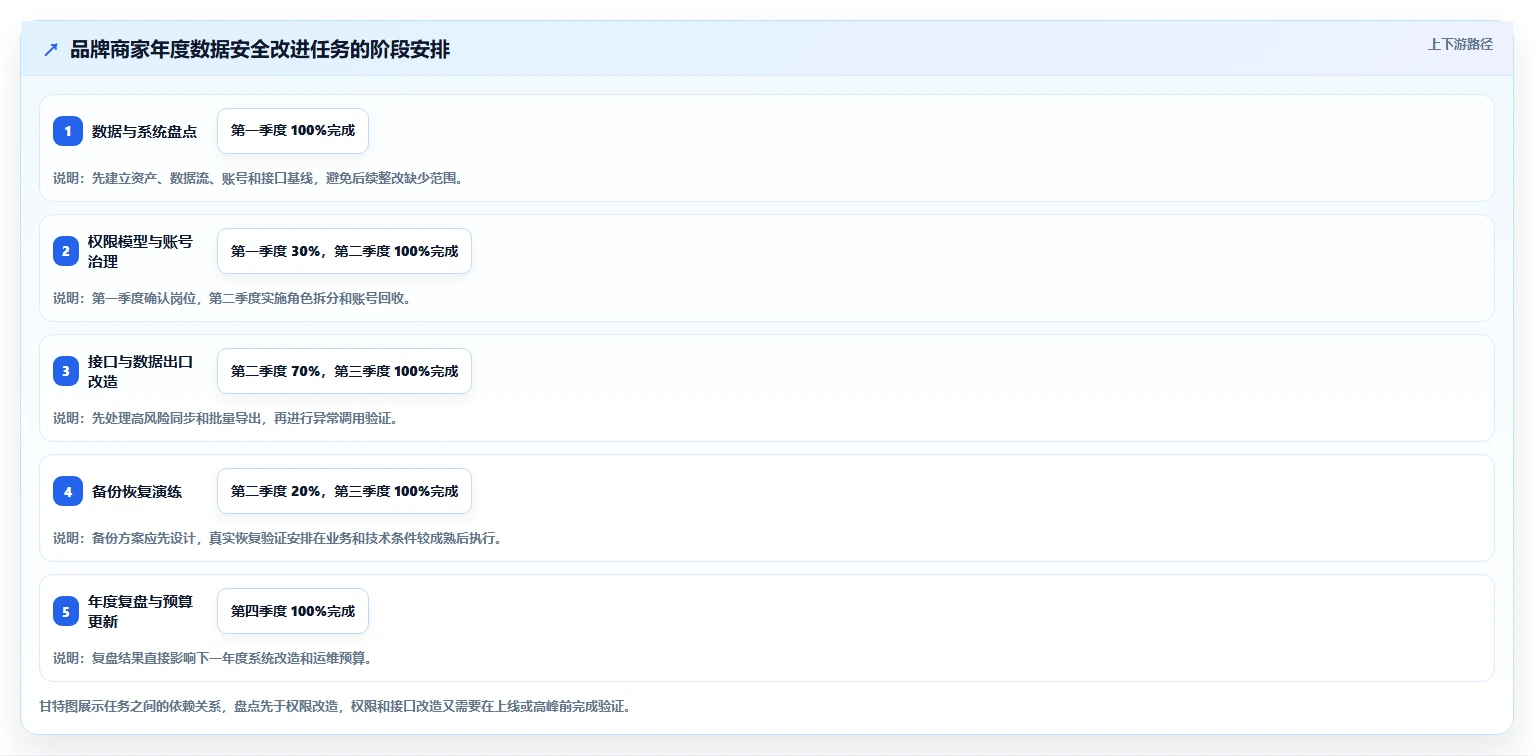Select the 接口与数据出口改造 task title
The height and width of the screenshot is (756, 1534).
140,371
